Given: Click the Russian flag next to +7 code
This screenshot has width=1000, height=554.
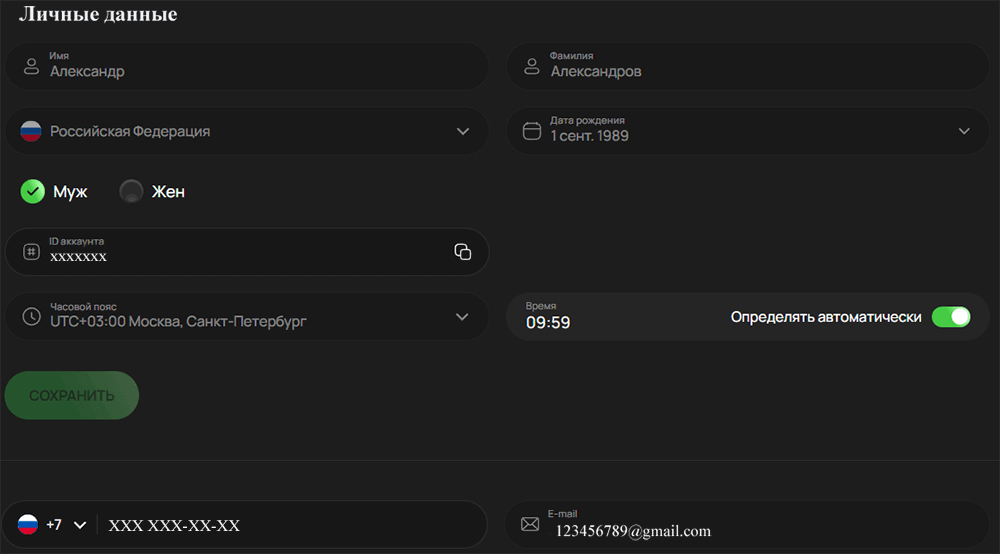Looking at the screenshot, I should click(28, 525).
